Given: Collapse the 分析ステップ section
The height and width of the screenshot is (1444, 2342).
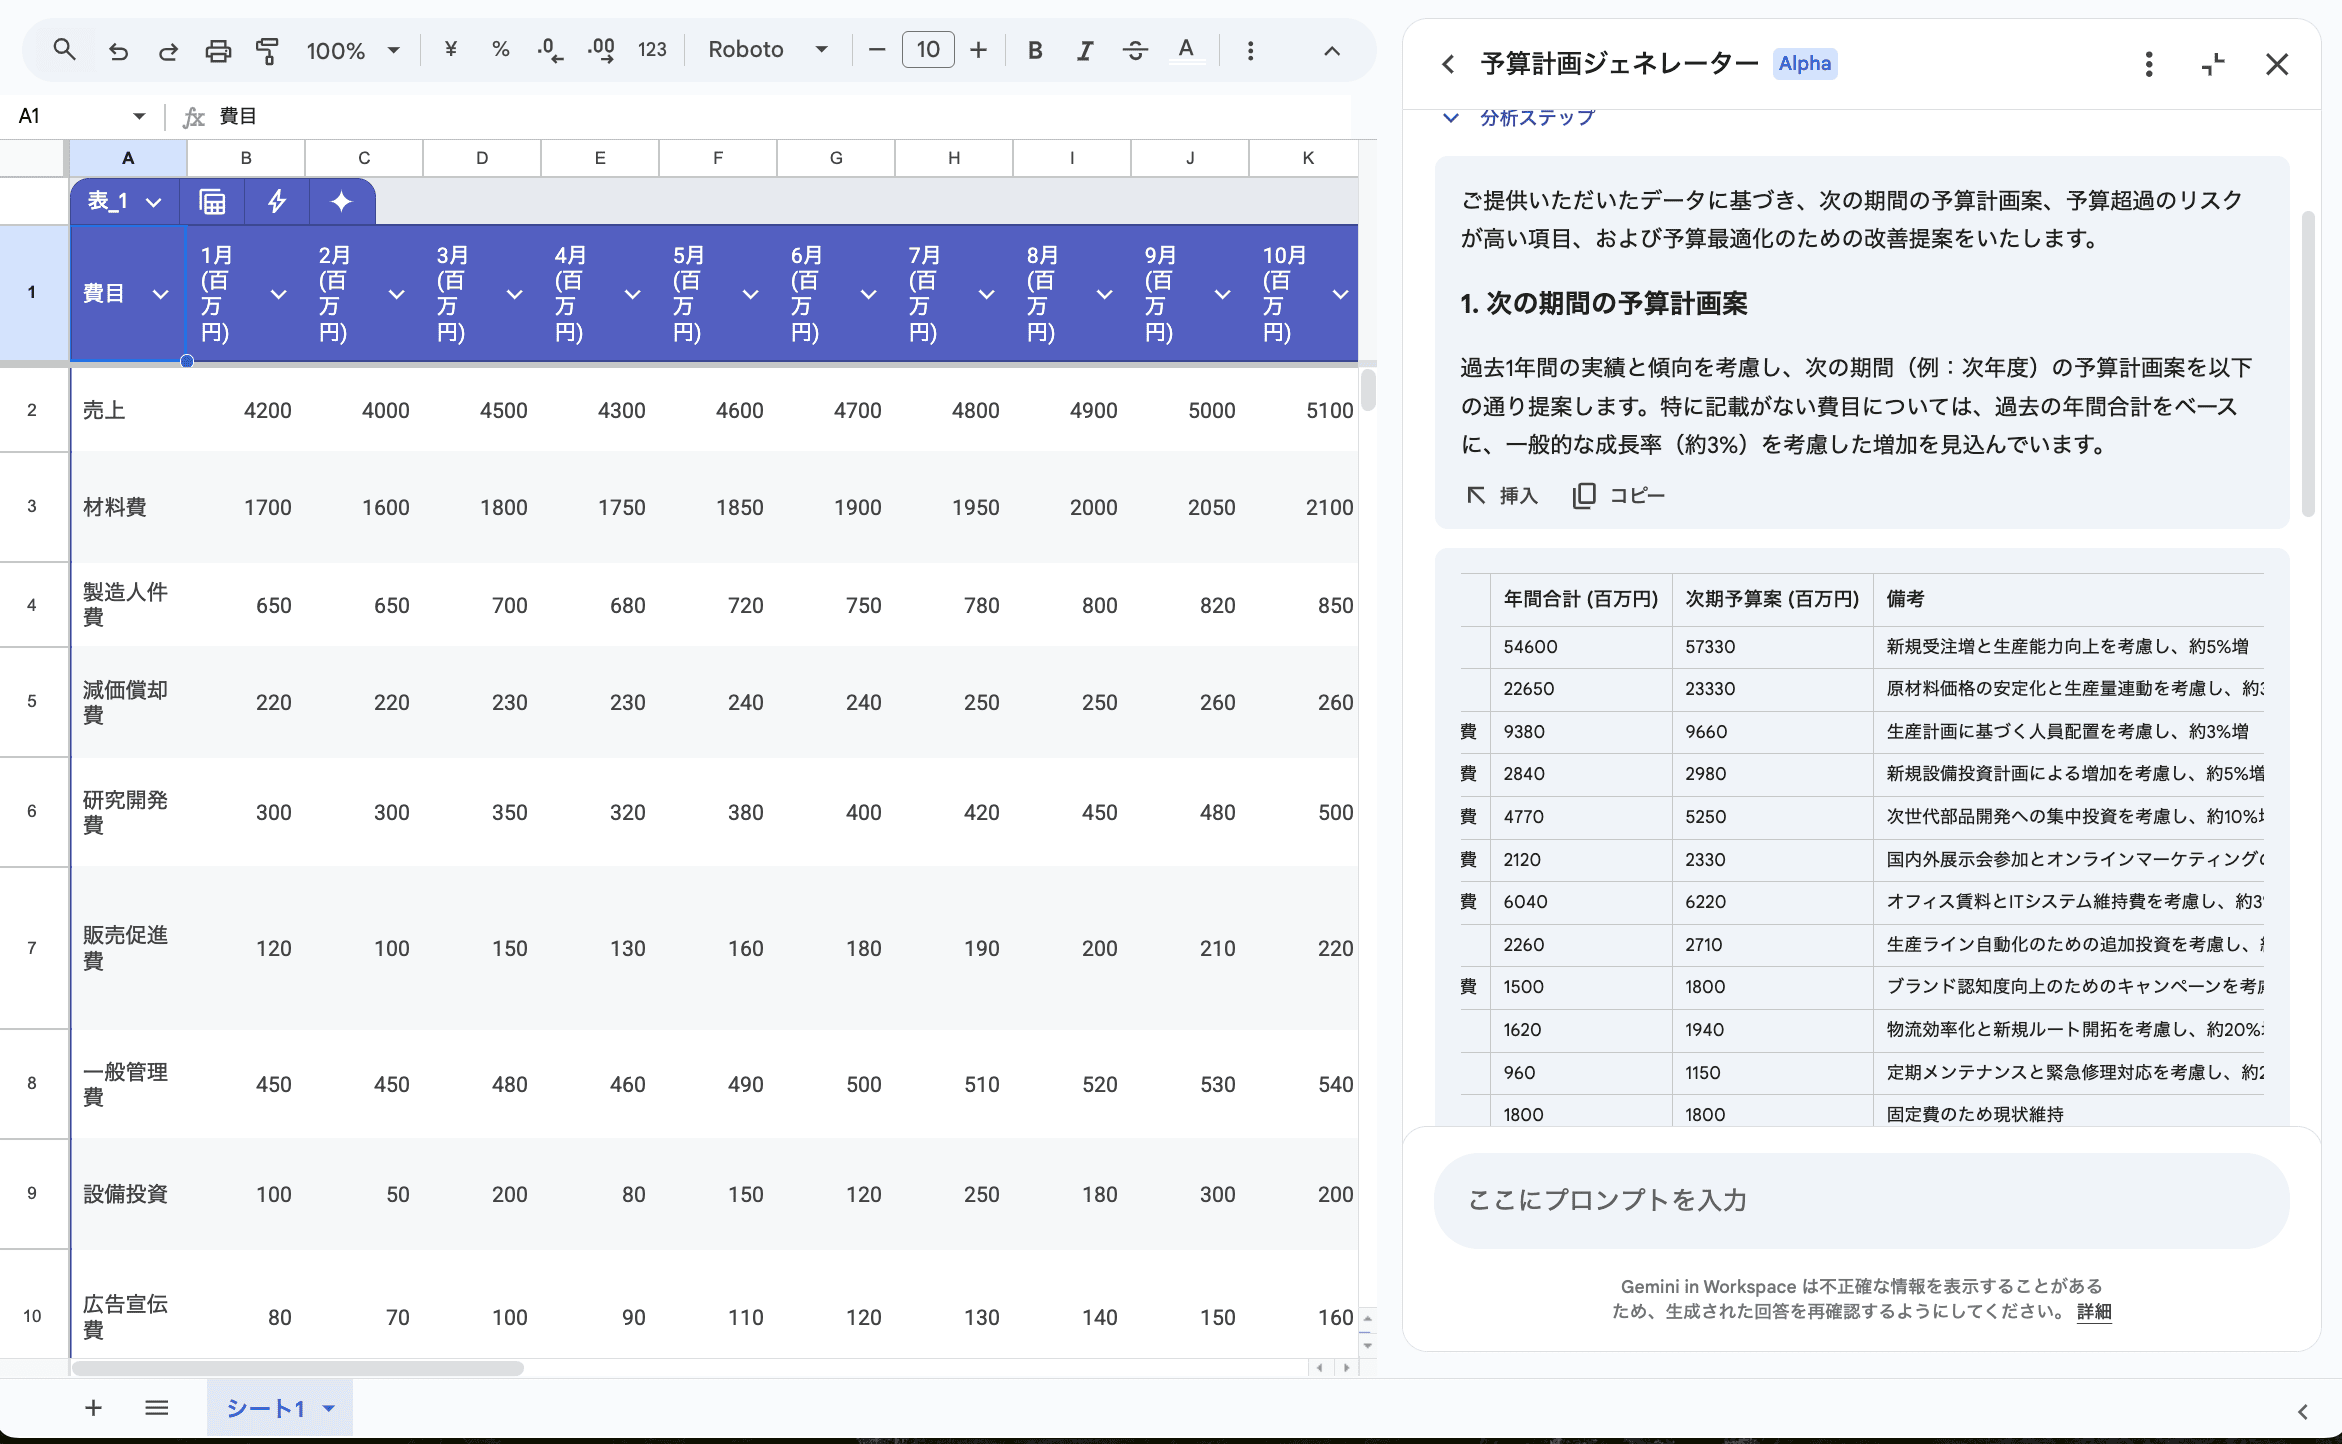Looking at the screenshot, I should click(x=1451, y=118).
